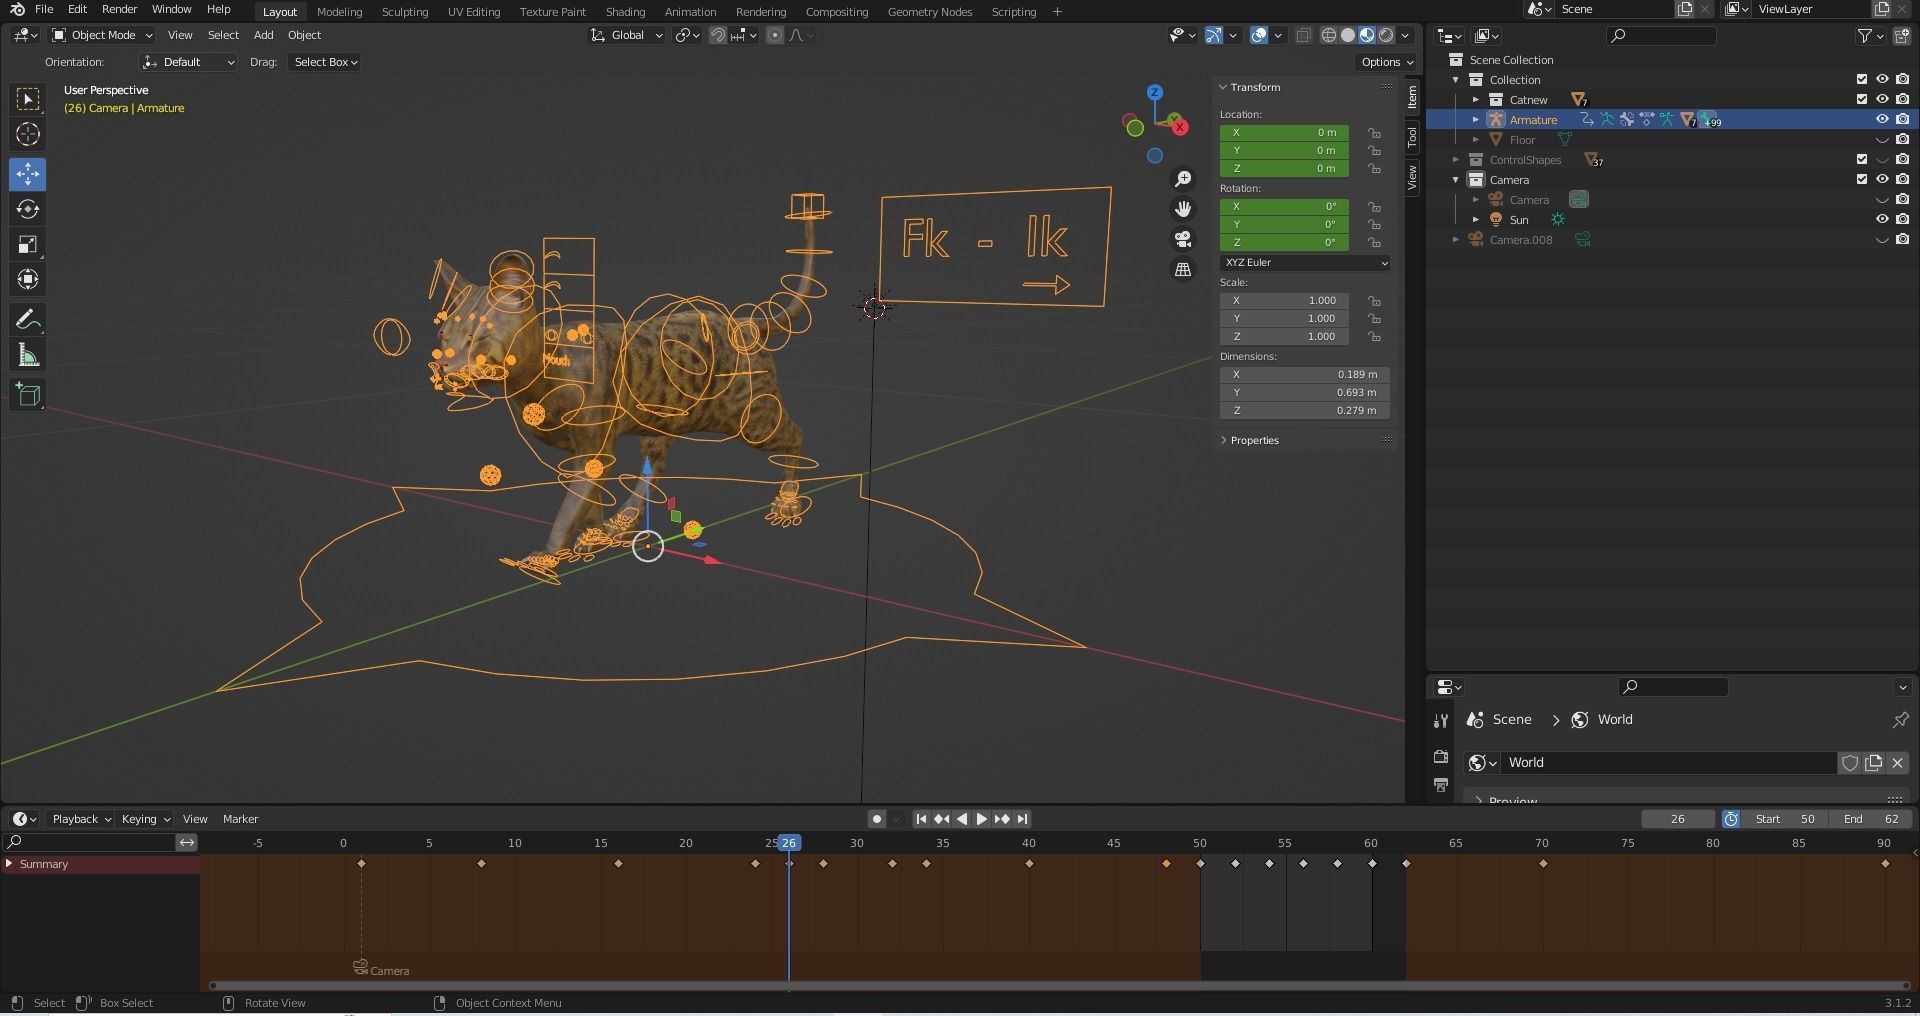Screen dimensions: 1920x1016
Task: Open the Render properties tab icon
Action: pyautogui.click(x=1440, y=757)
